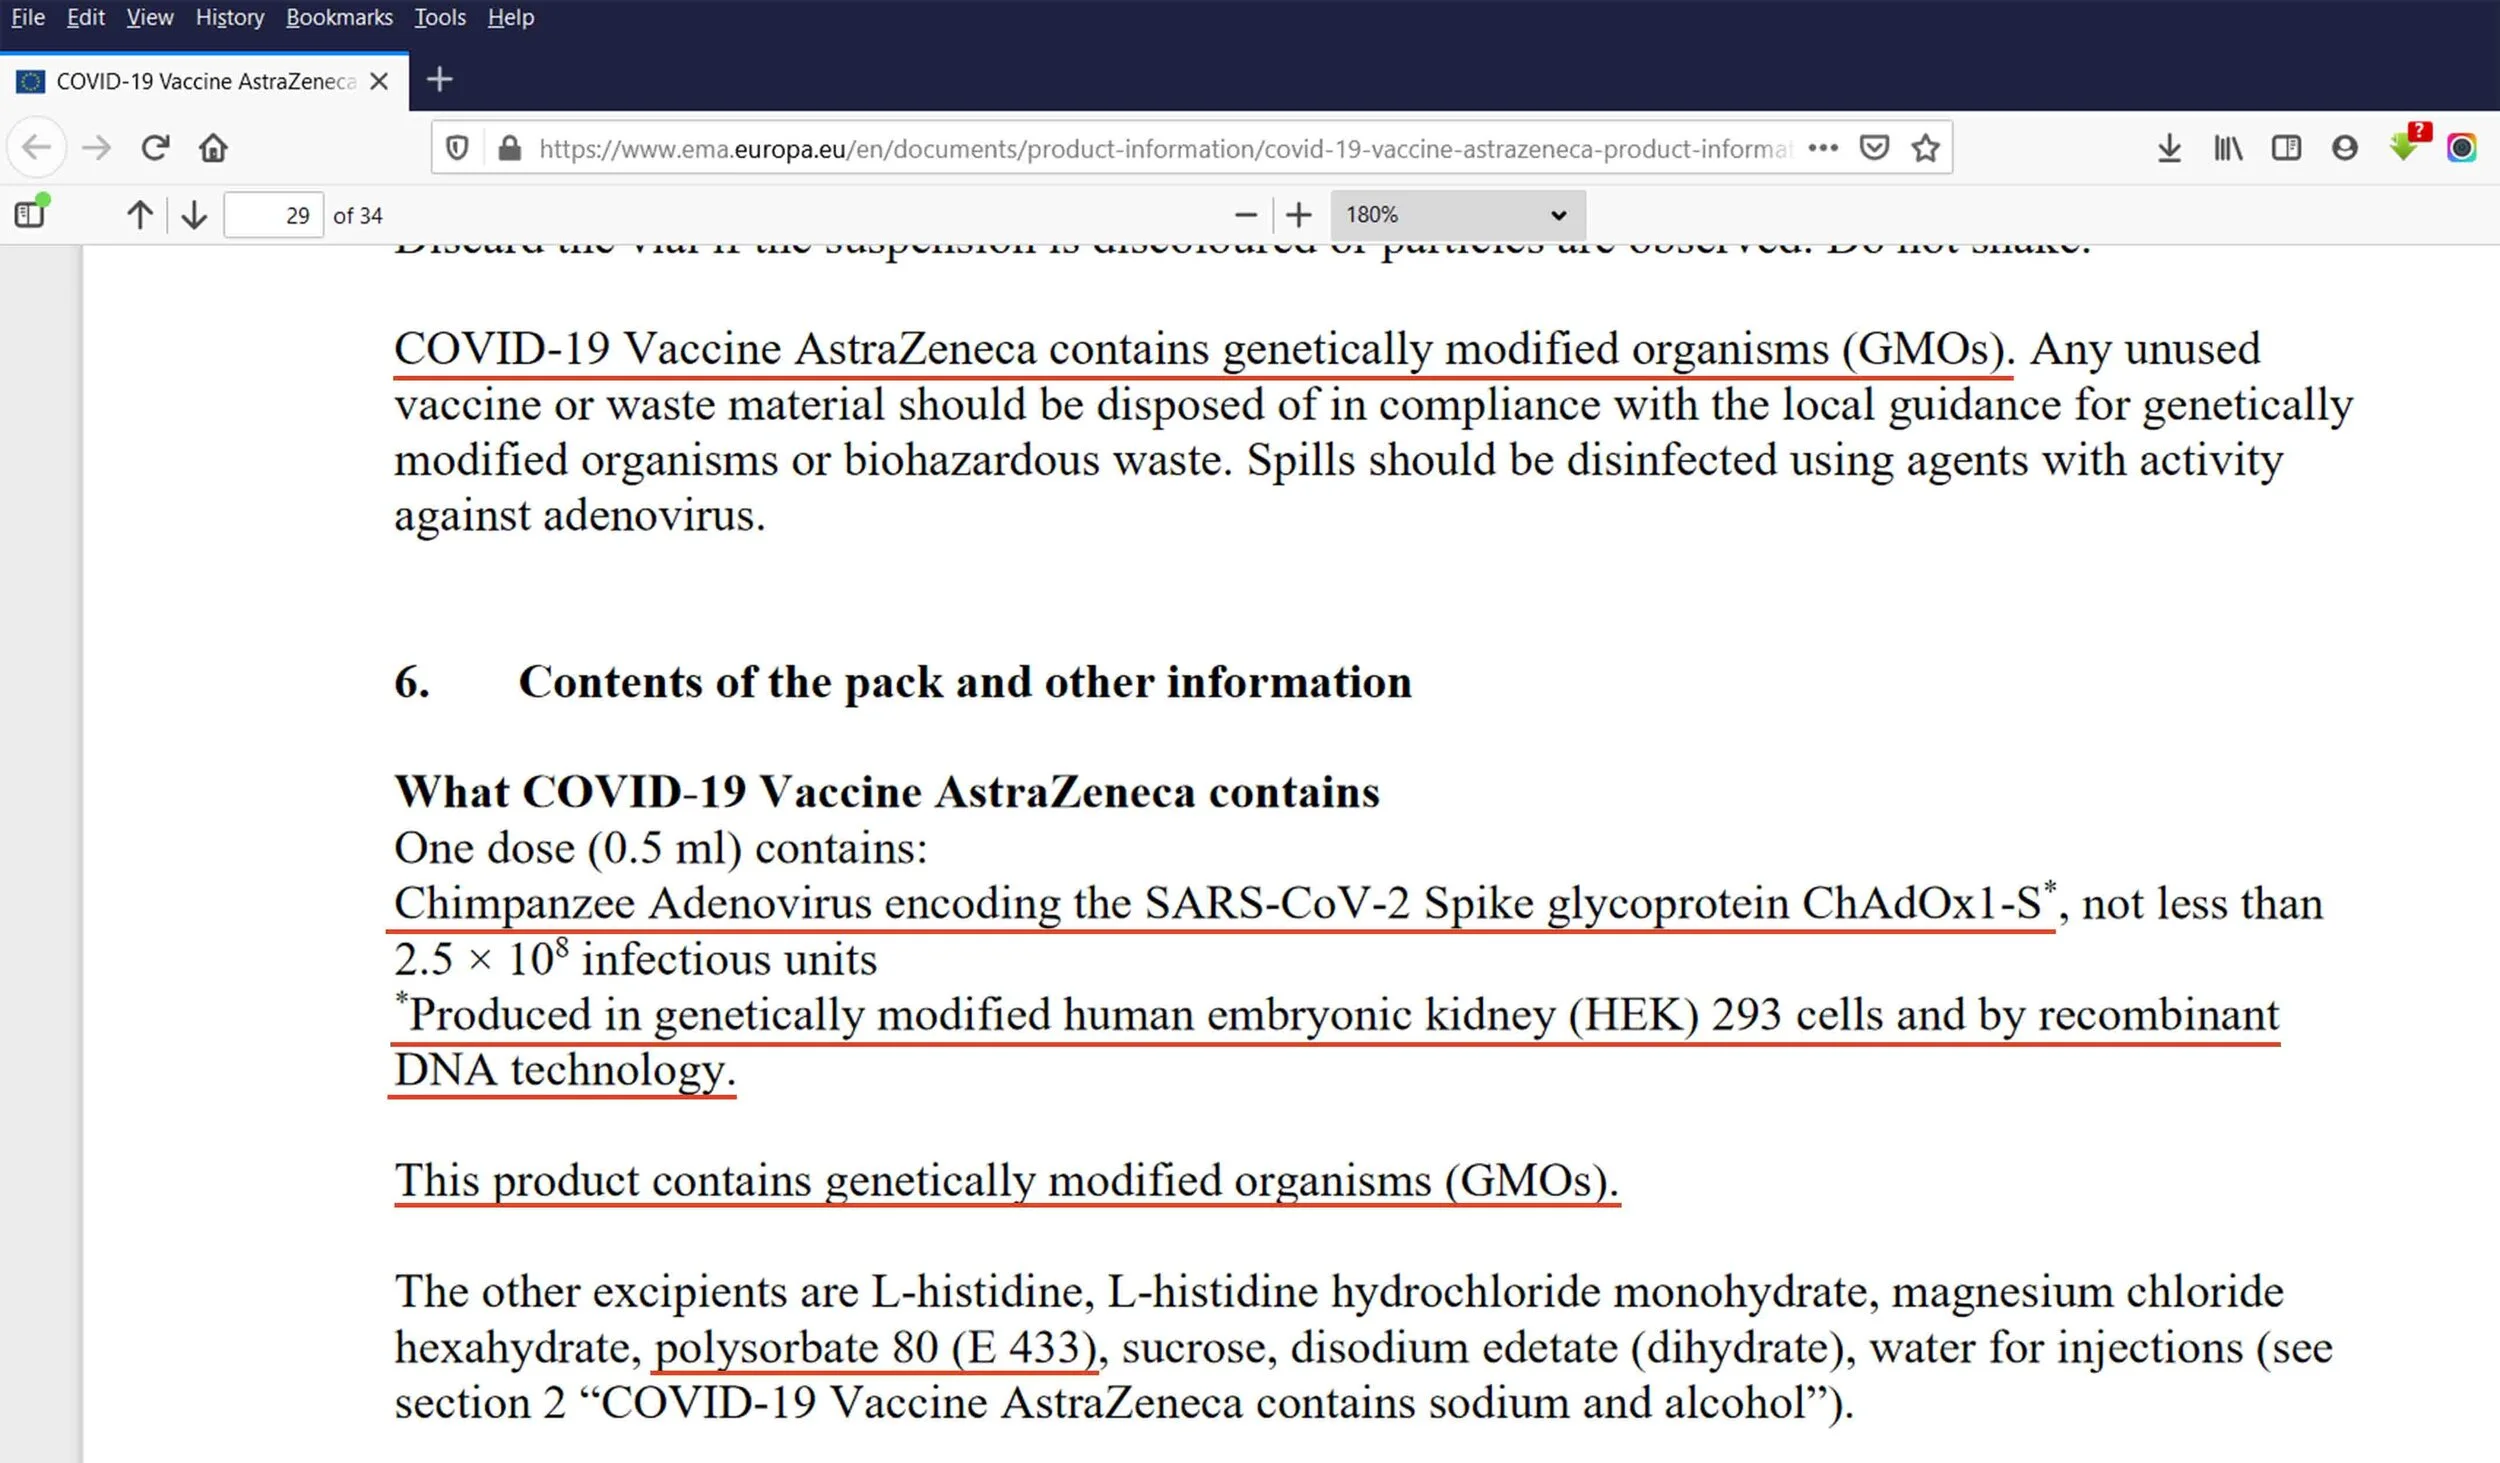The height and width of the screenshot is (1463, 2500).
Task: Open the Bookmarks menu
Action: [339, 17]
